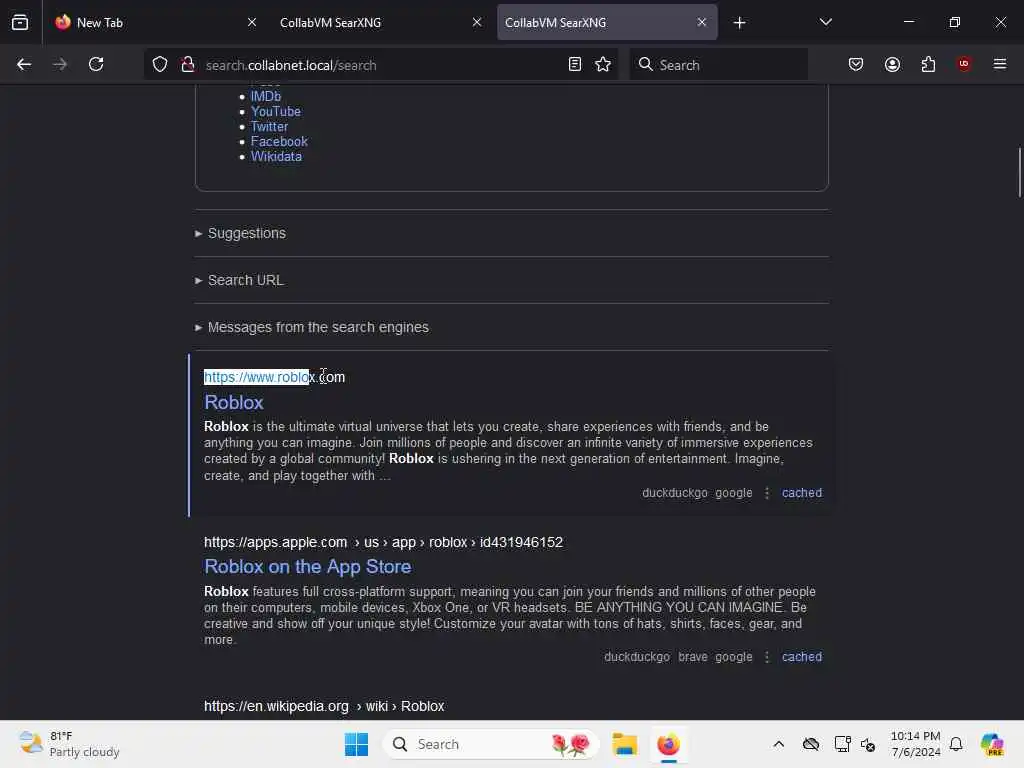The image size is (1024, 768).
Task: Open clock and calendar at 10:14 PM
Action: tap(916, 744)
